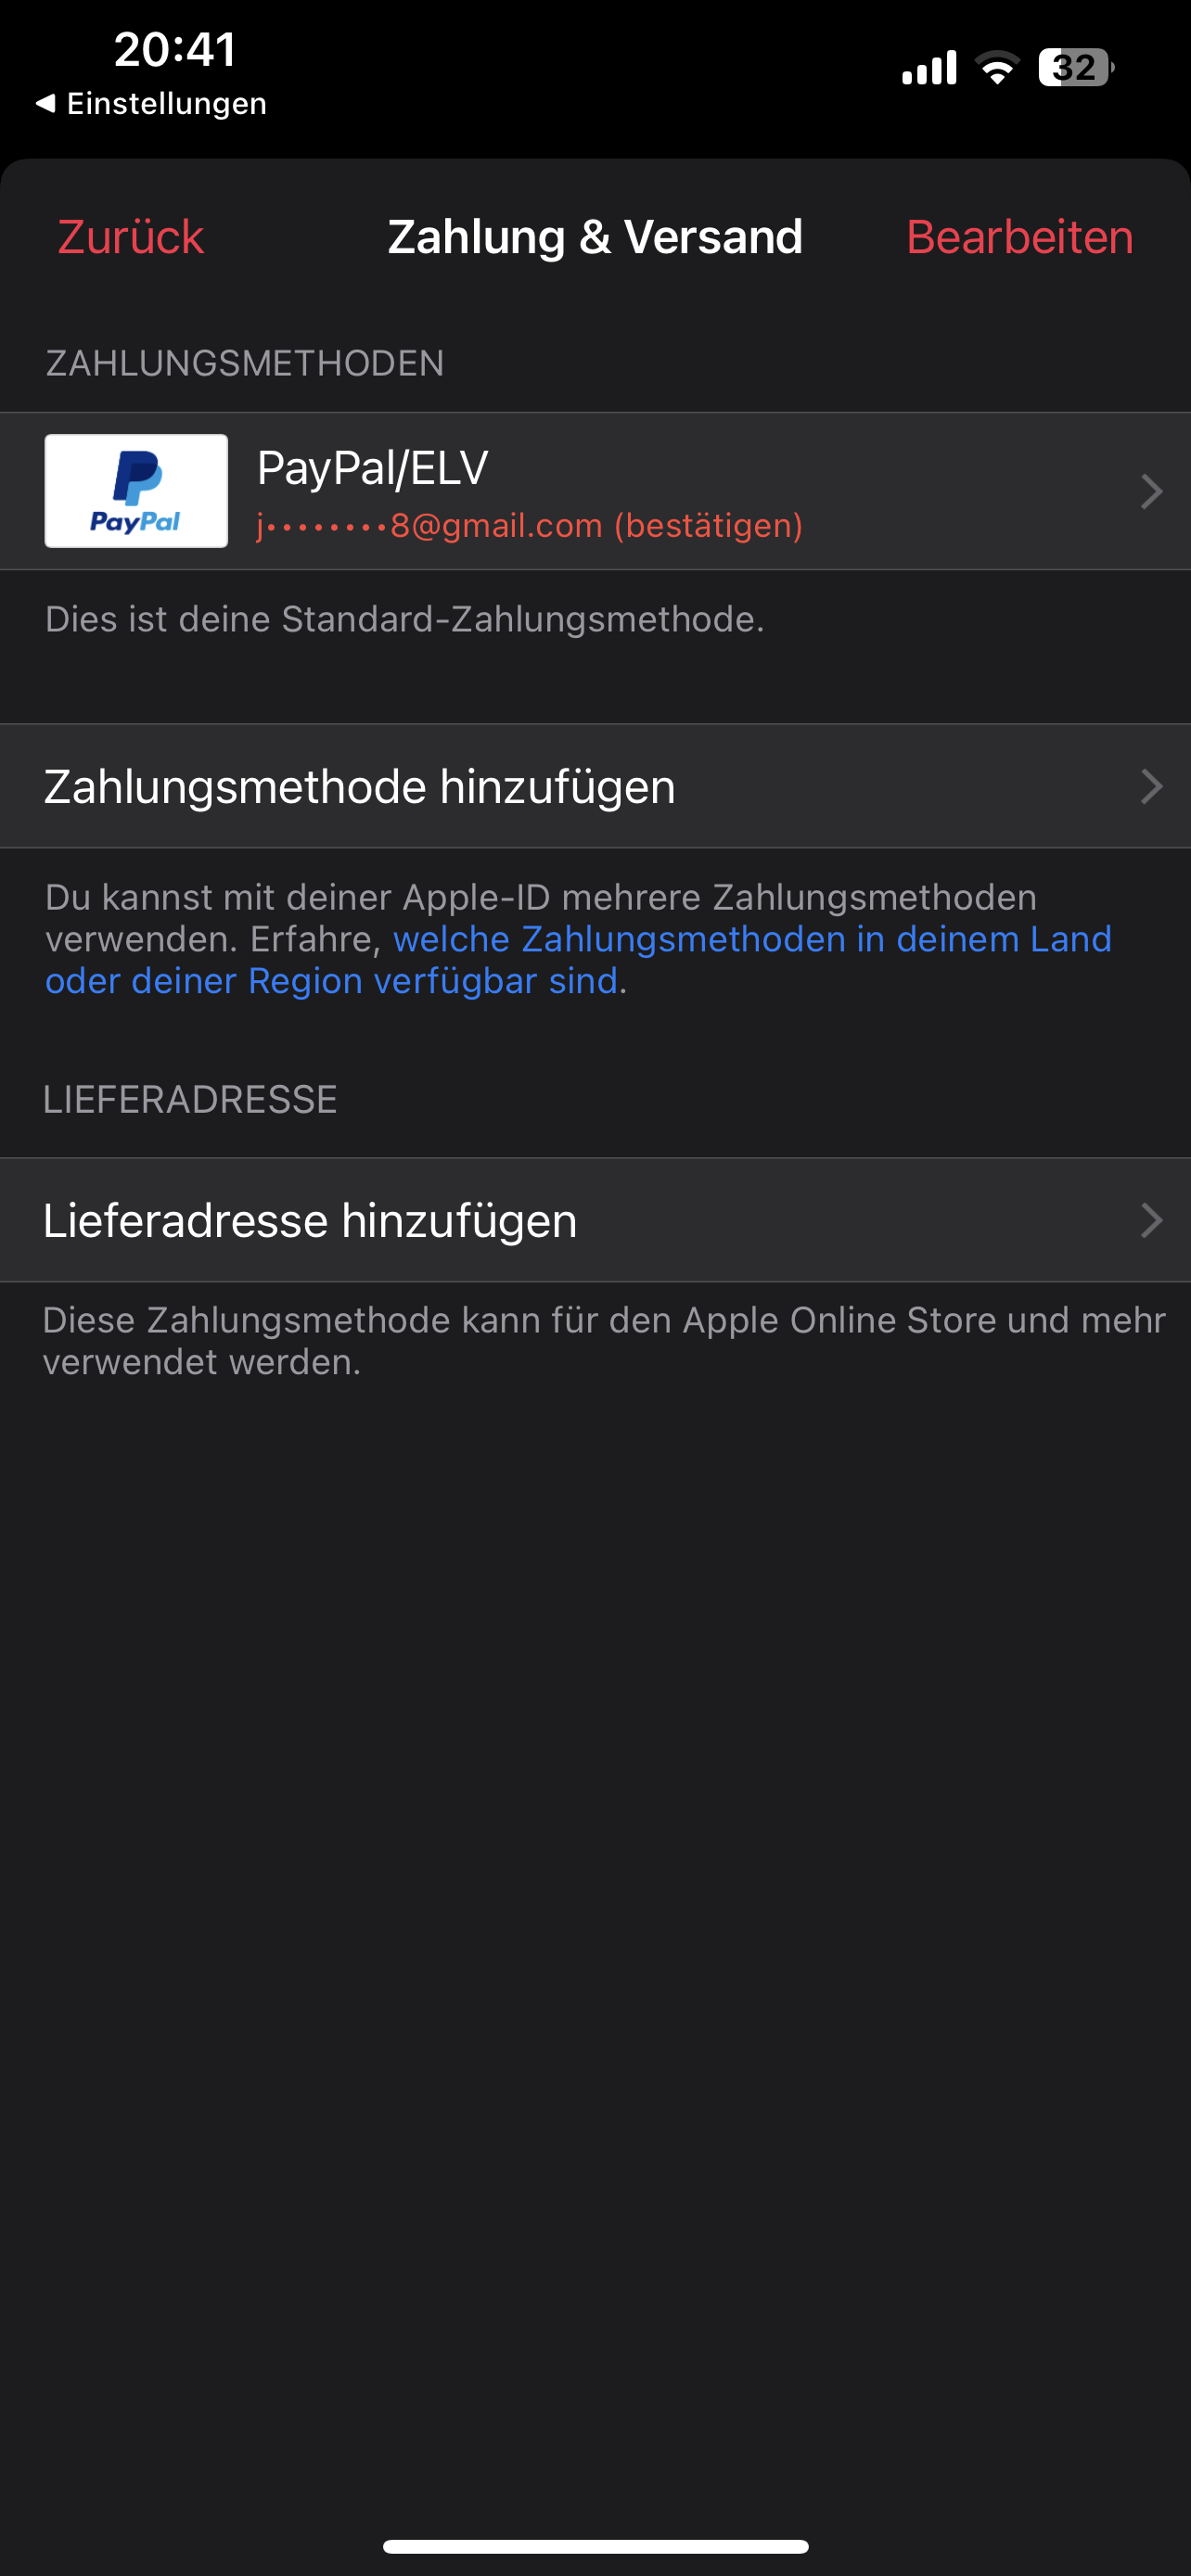The width and height of the screenshot is (1191, 2576).
Task: Open Zahlungsmethode hinzufügen
Action: click(595, 787)
